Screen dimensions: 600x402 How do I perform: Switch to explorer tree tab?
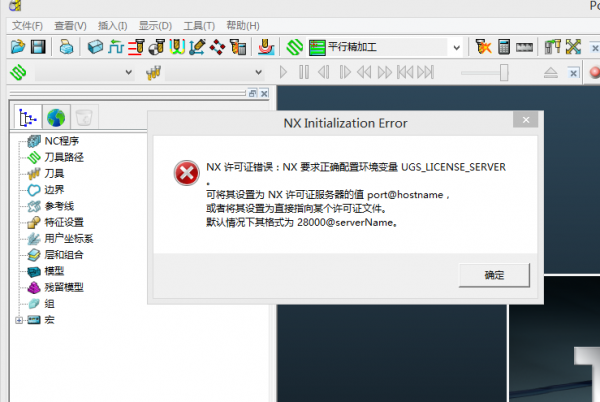pyautogui.click(x=28, y=117)
